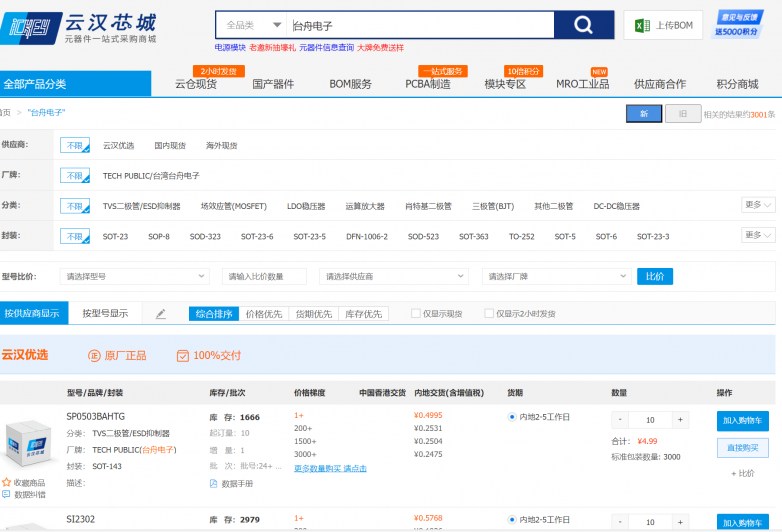Open the 云仓现货 nav item
Viewport: 782px width, 532px height.
click(196, 84)
